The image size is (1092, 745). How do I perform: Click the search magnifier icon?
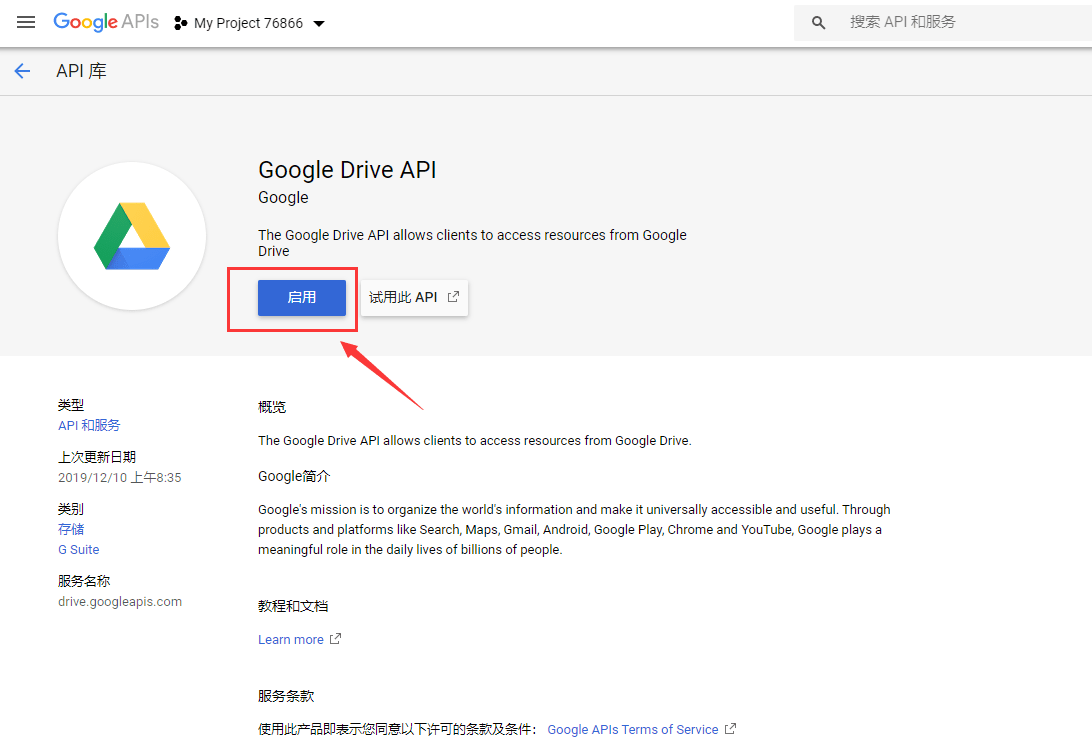click(818, 22)
